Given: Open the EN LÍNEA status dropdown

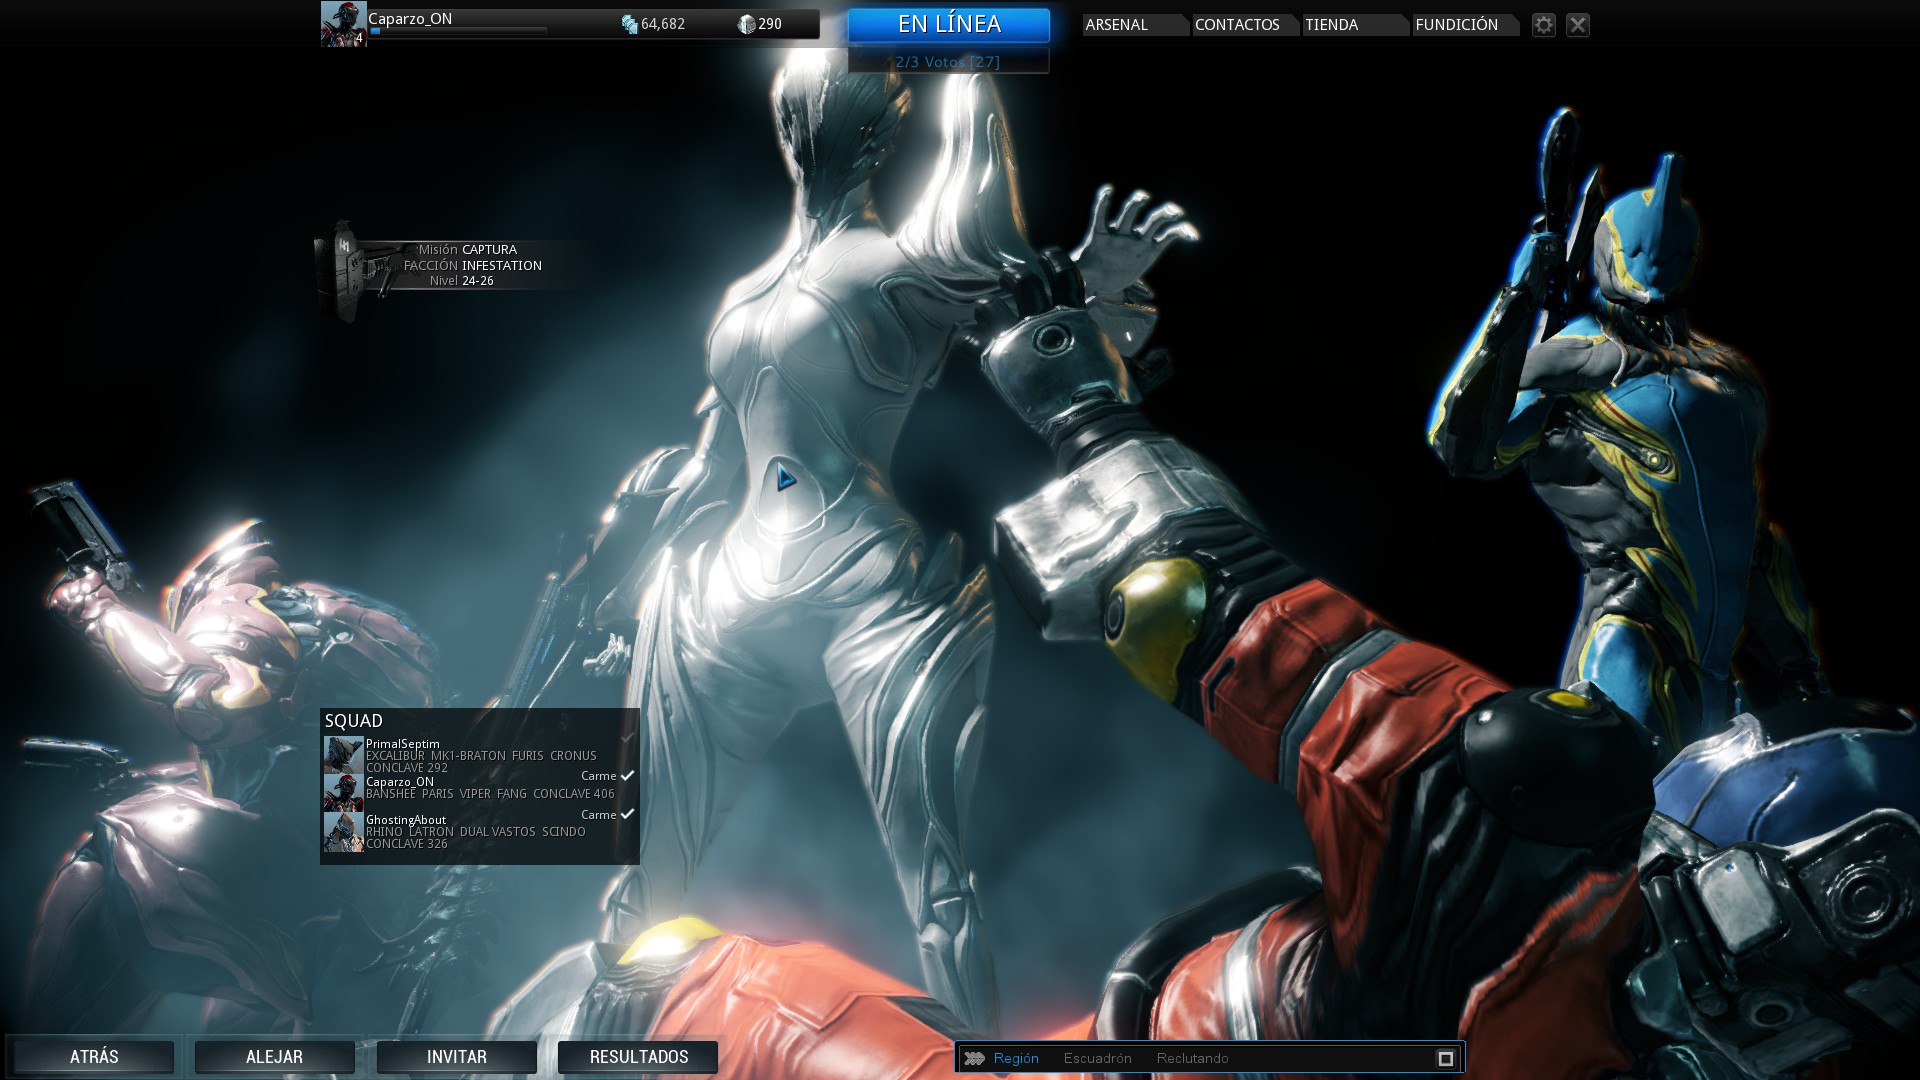Looking at the screenshot, I should [948, 25].
